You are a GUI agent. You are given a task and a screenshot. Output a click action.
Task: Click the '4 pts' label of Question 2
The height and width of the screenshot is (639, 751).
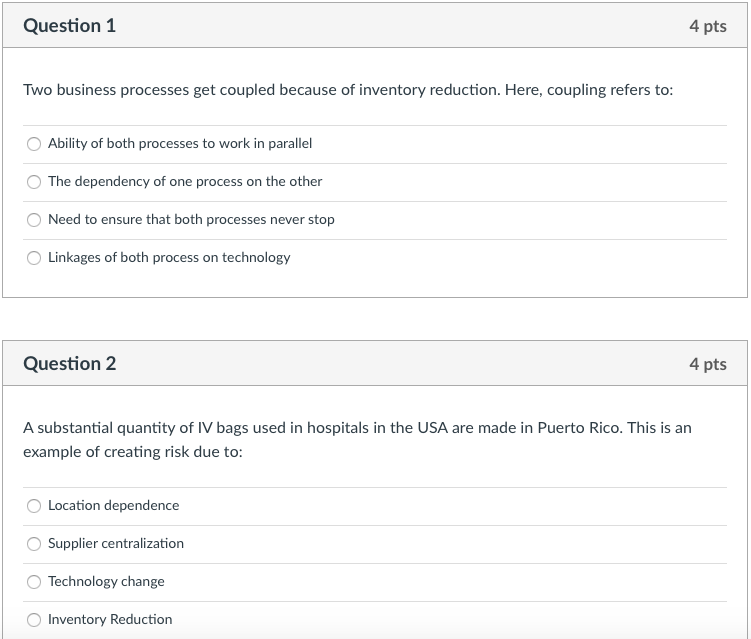click(x=708, y=364)
